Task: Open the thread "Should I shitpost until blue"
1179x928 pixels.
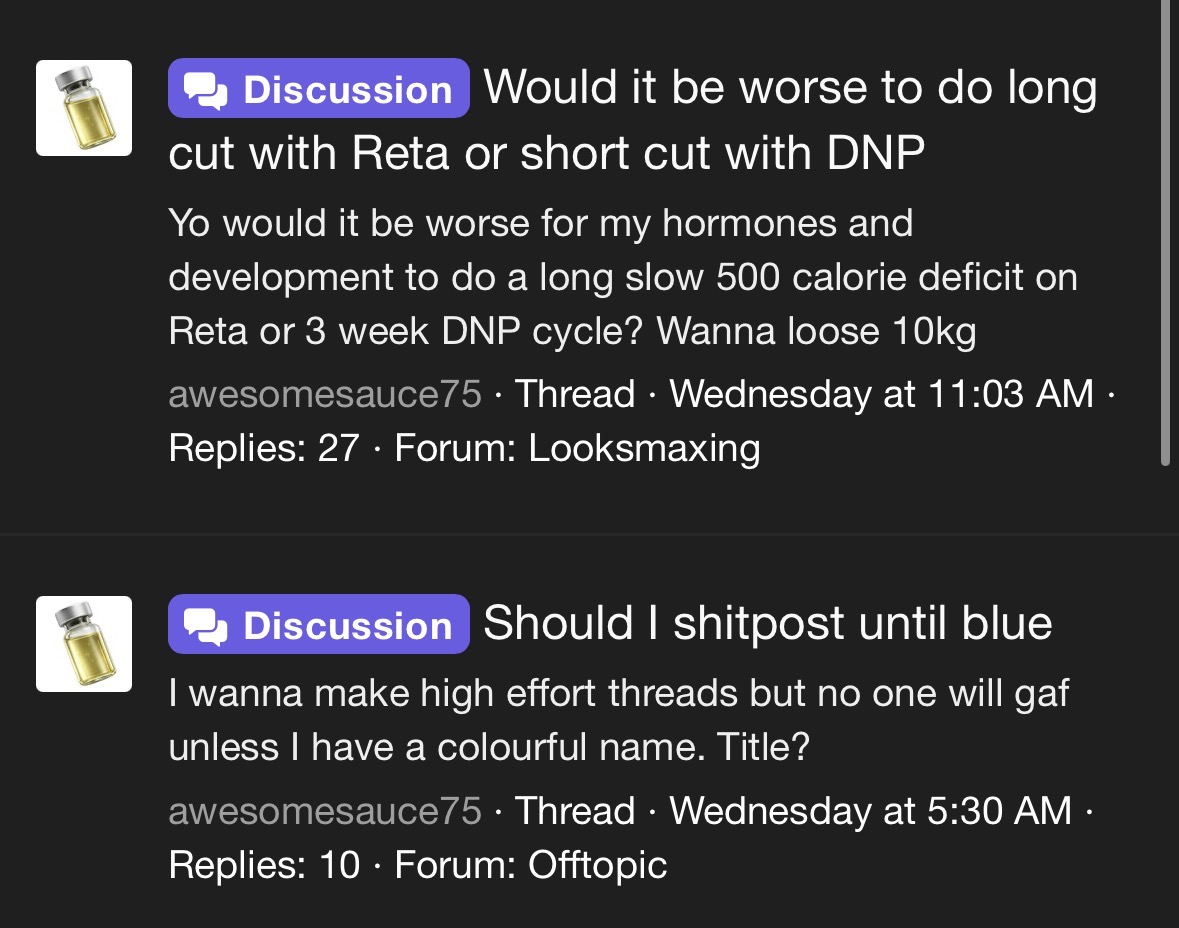Action: (x=767, y=624)
